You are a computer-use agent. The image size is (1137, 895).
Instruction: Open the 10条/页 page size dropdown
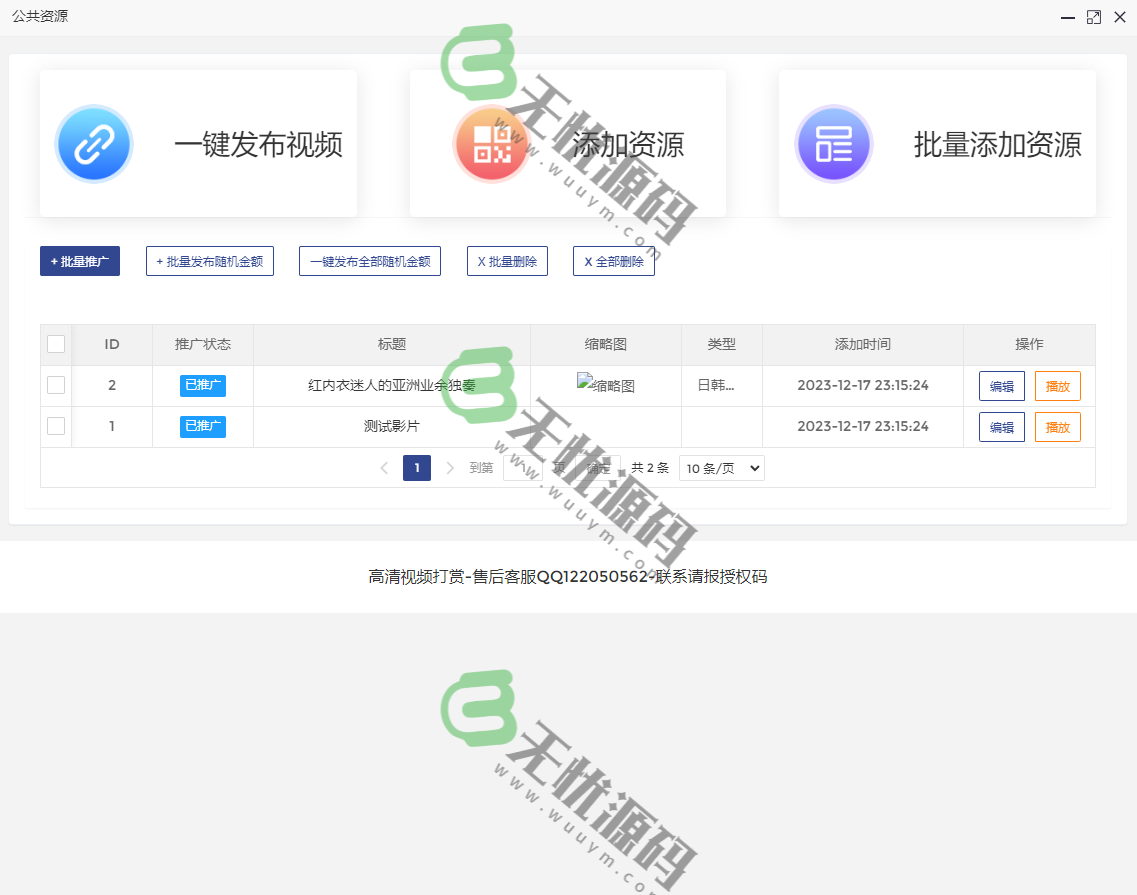tap(721, 467)
